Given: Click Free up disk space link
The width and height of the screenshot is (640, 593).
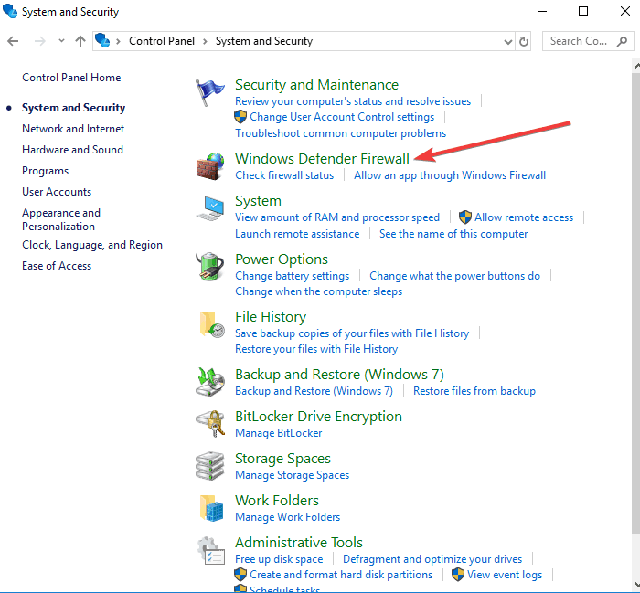Looking at the screenshot, I should click(x=279, y=559).
